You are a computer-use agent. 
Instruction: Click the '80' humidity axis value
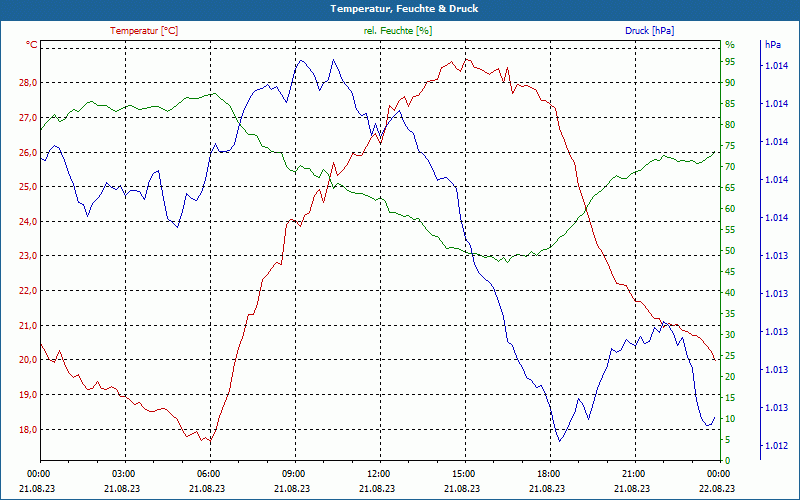730,124
